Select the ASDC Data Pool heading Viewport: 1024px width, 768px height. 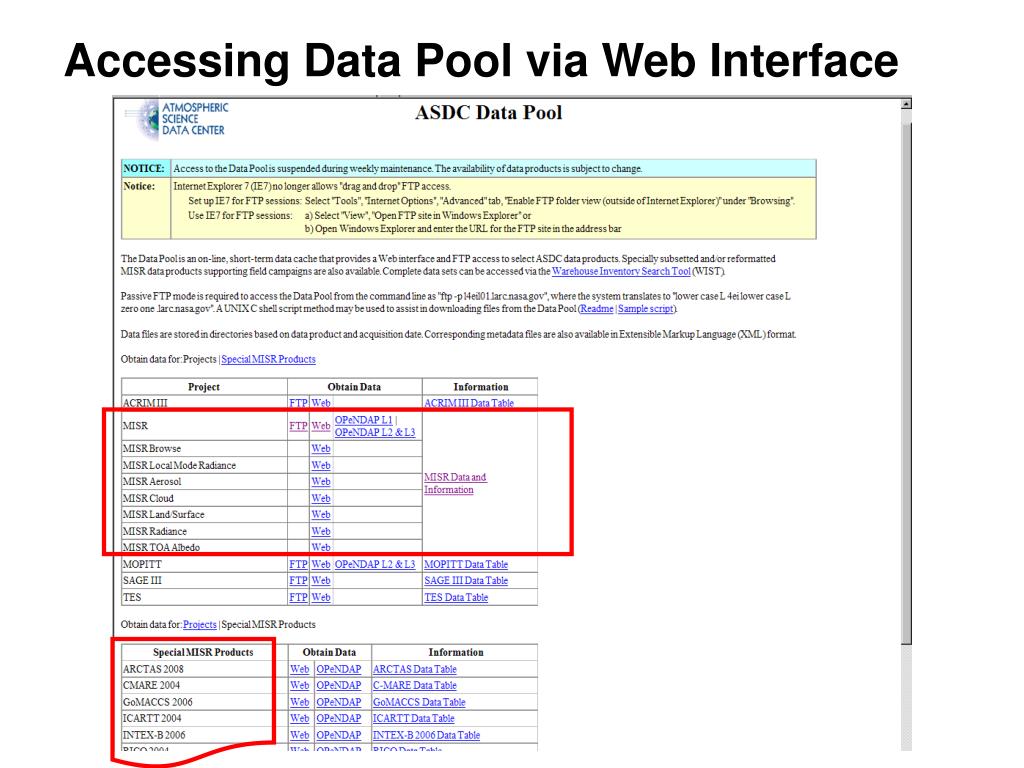click(488, 113)
